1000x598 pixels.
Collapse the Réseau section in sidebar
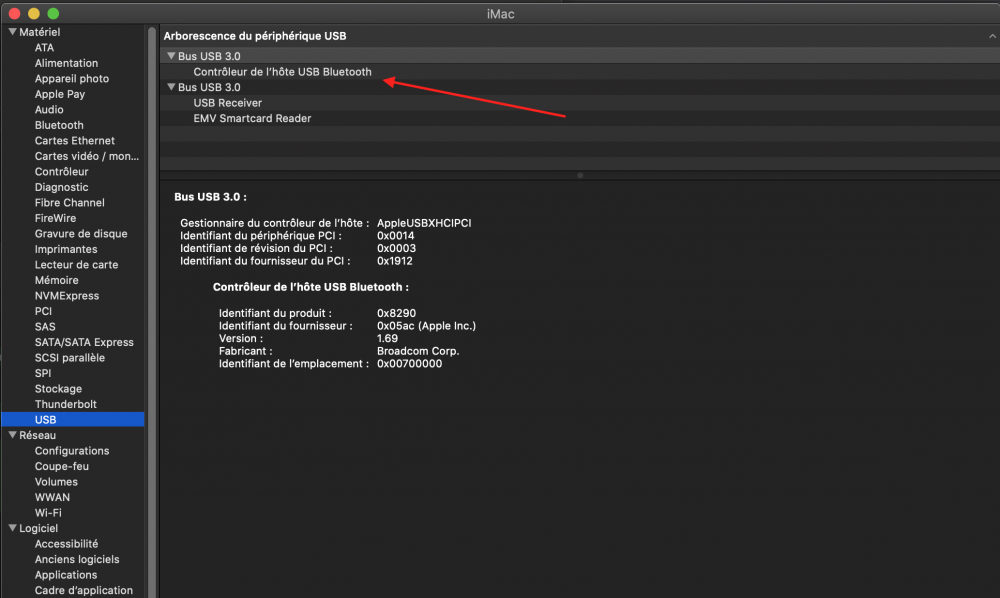(x=12, y=436)
